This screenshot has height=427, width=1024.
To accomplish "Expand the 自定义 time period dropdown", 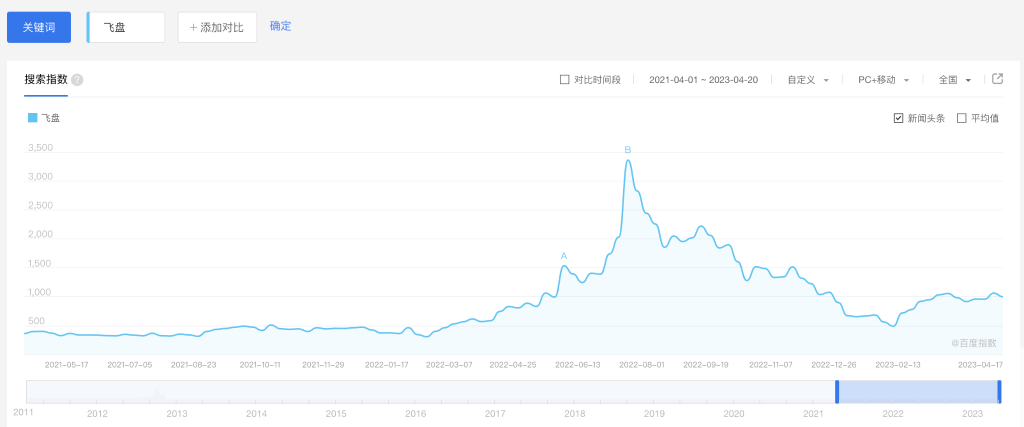I will (x=808, y=80).
